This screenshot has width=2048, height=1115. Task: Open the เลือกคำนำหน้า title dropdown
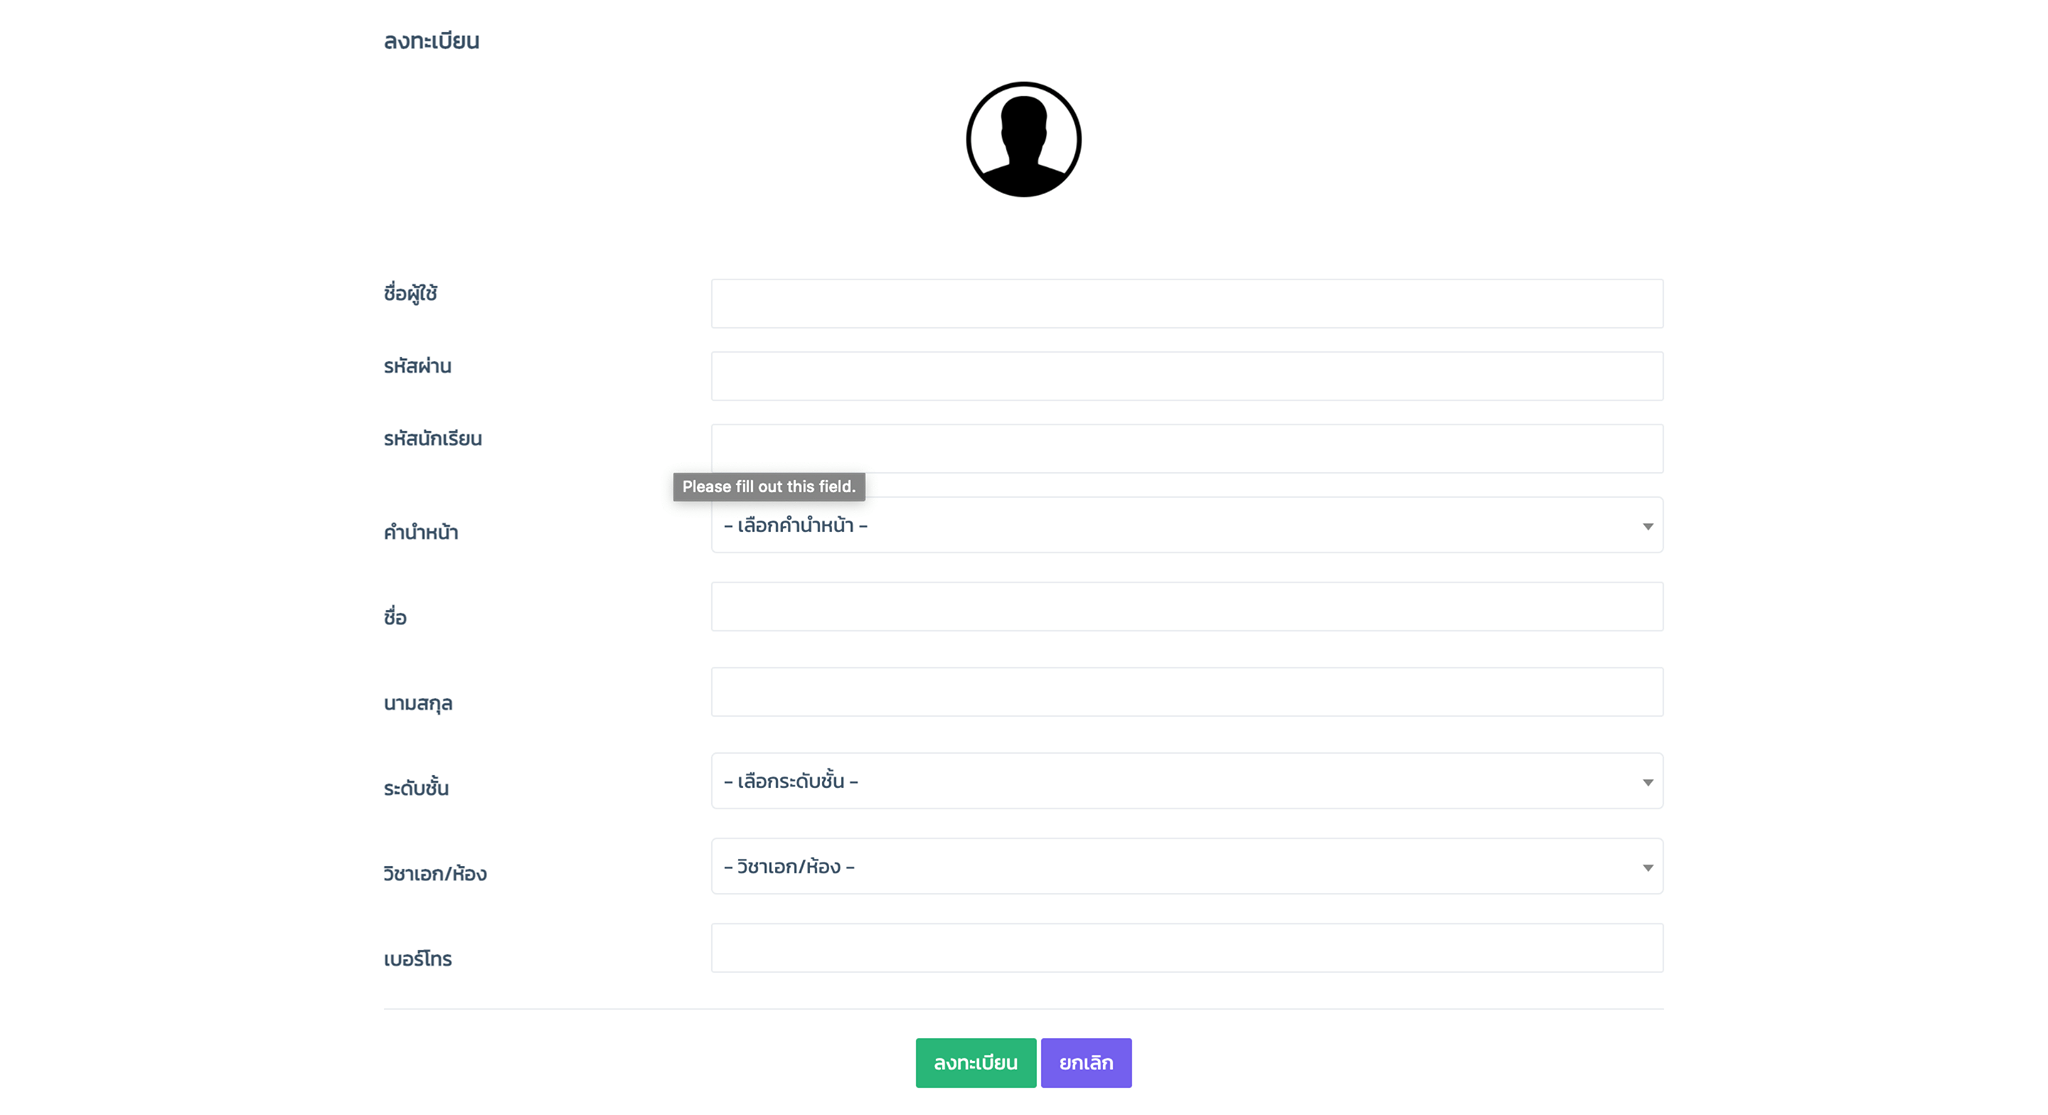pyautogui.click(x=1187, y=525)
